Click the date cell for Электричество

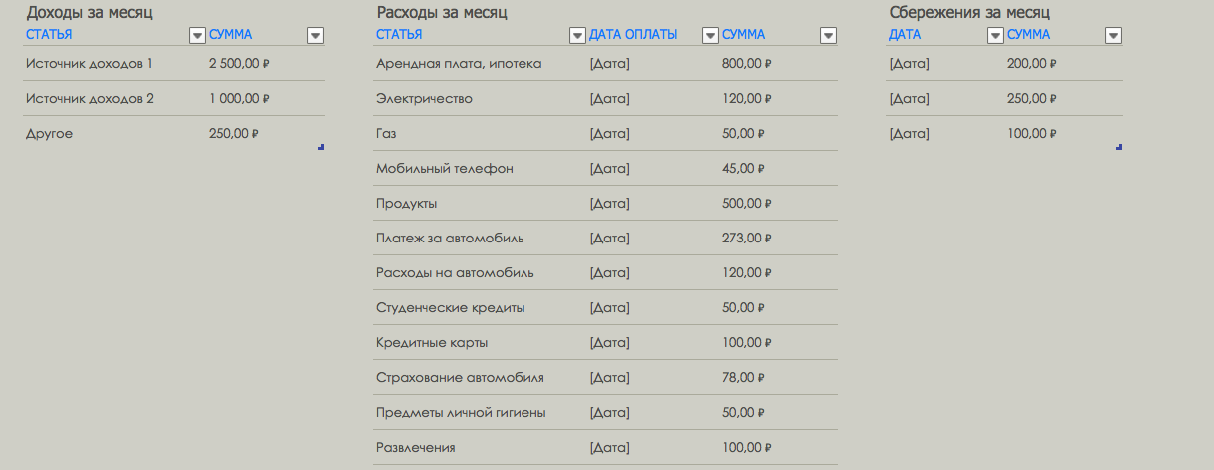tap(610, 99)
